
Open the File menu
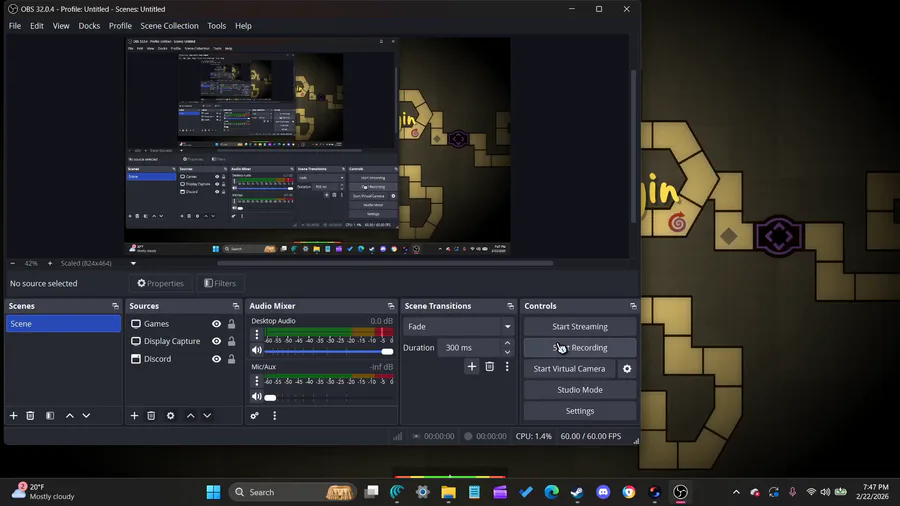[x=15, y=26]
